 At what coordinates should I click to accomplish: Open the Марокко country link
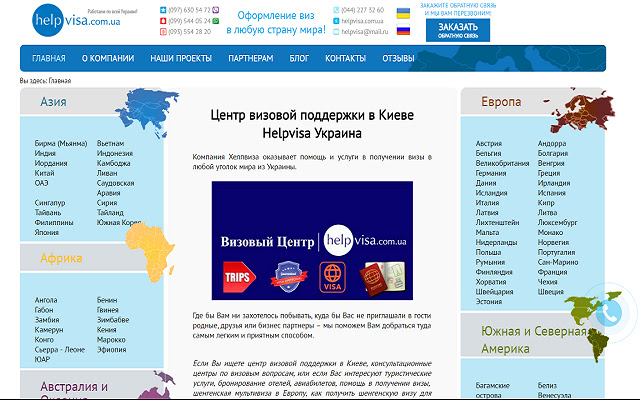click(111, 340)
